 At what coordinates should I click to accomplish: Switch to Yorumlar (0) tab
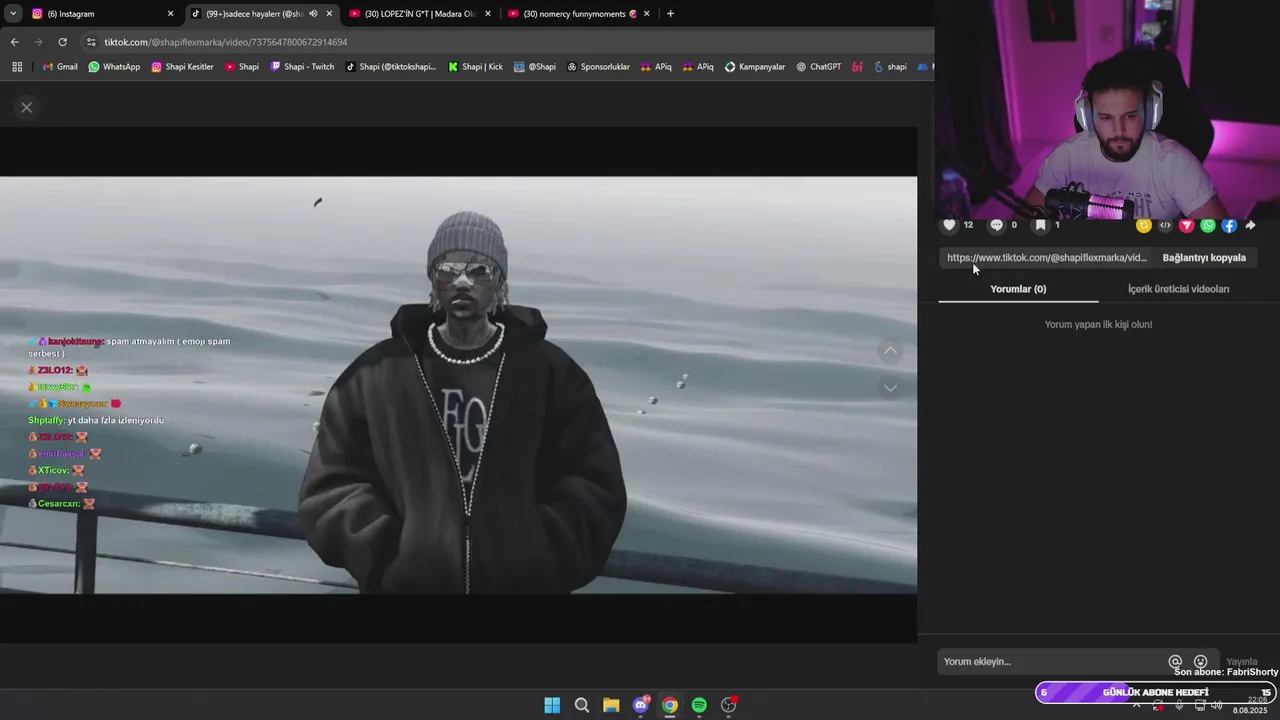1018,289
